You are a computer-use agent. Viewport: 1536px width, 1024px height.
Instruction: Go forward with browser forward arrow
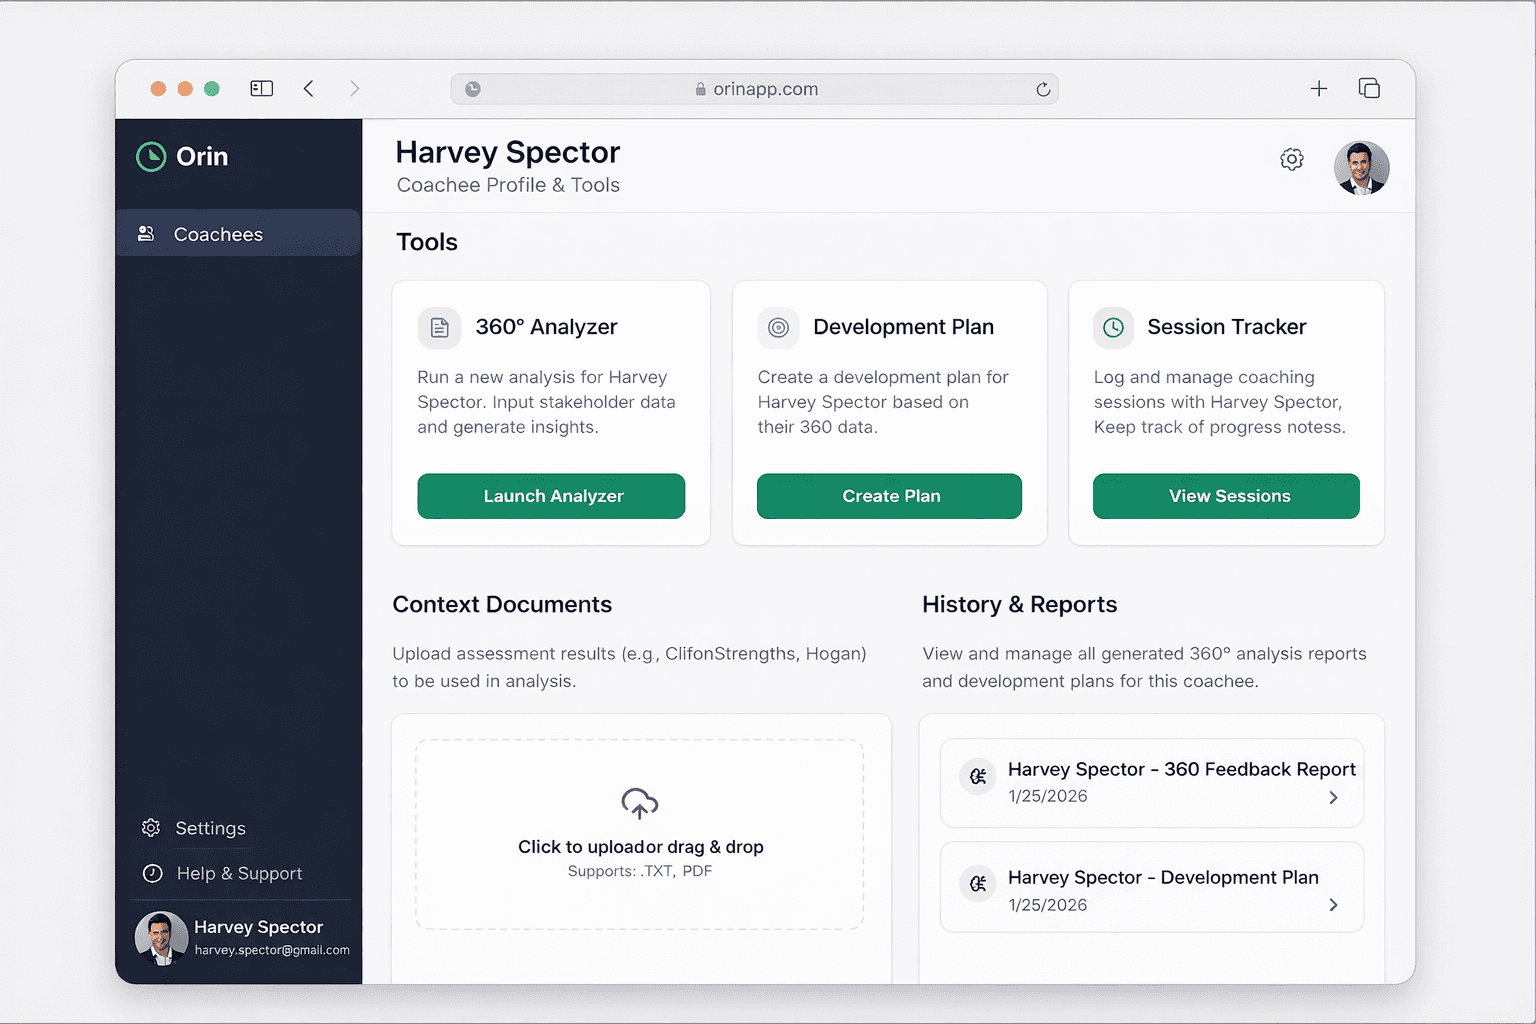[x=354, y=89]
